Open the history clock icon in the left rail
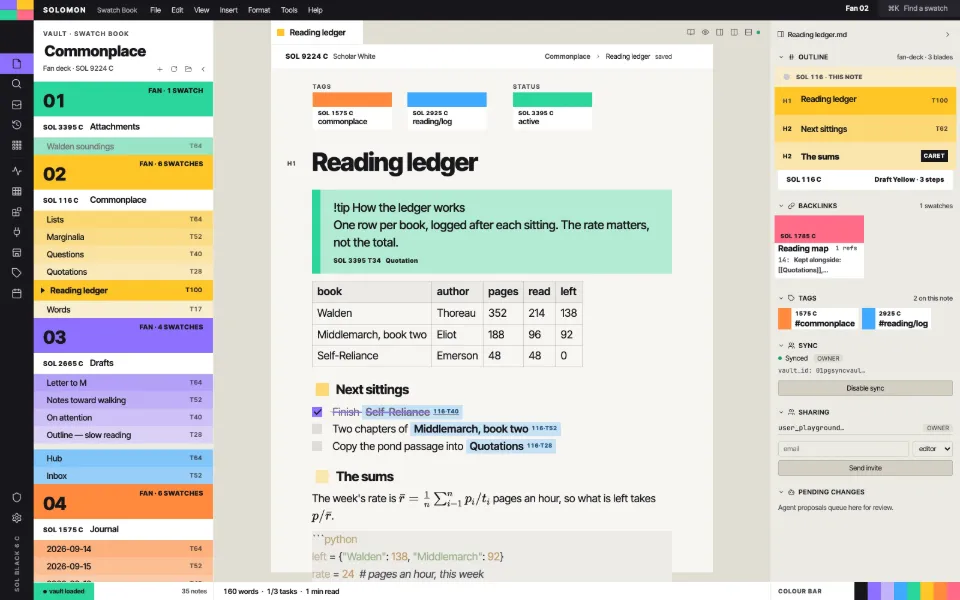Viewport: 960px width, 600px height. coord(17,125)
